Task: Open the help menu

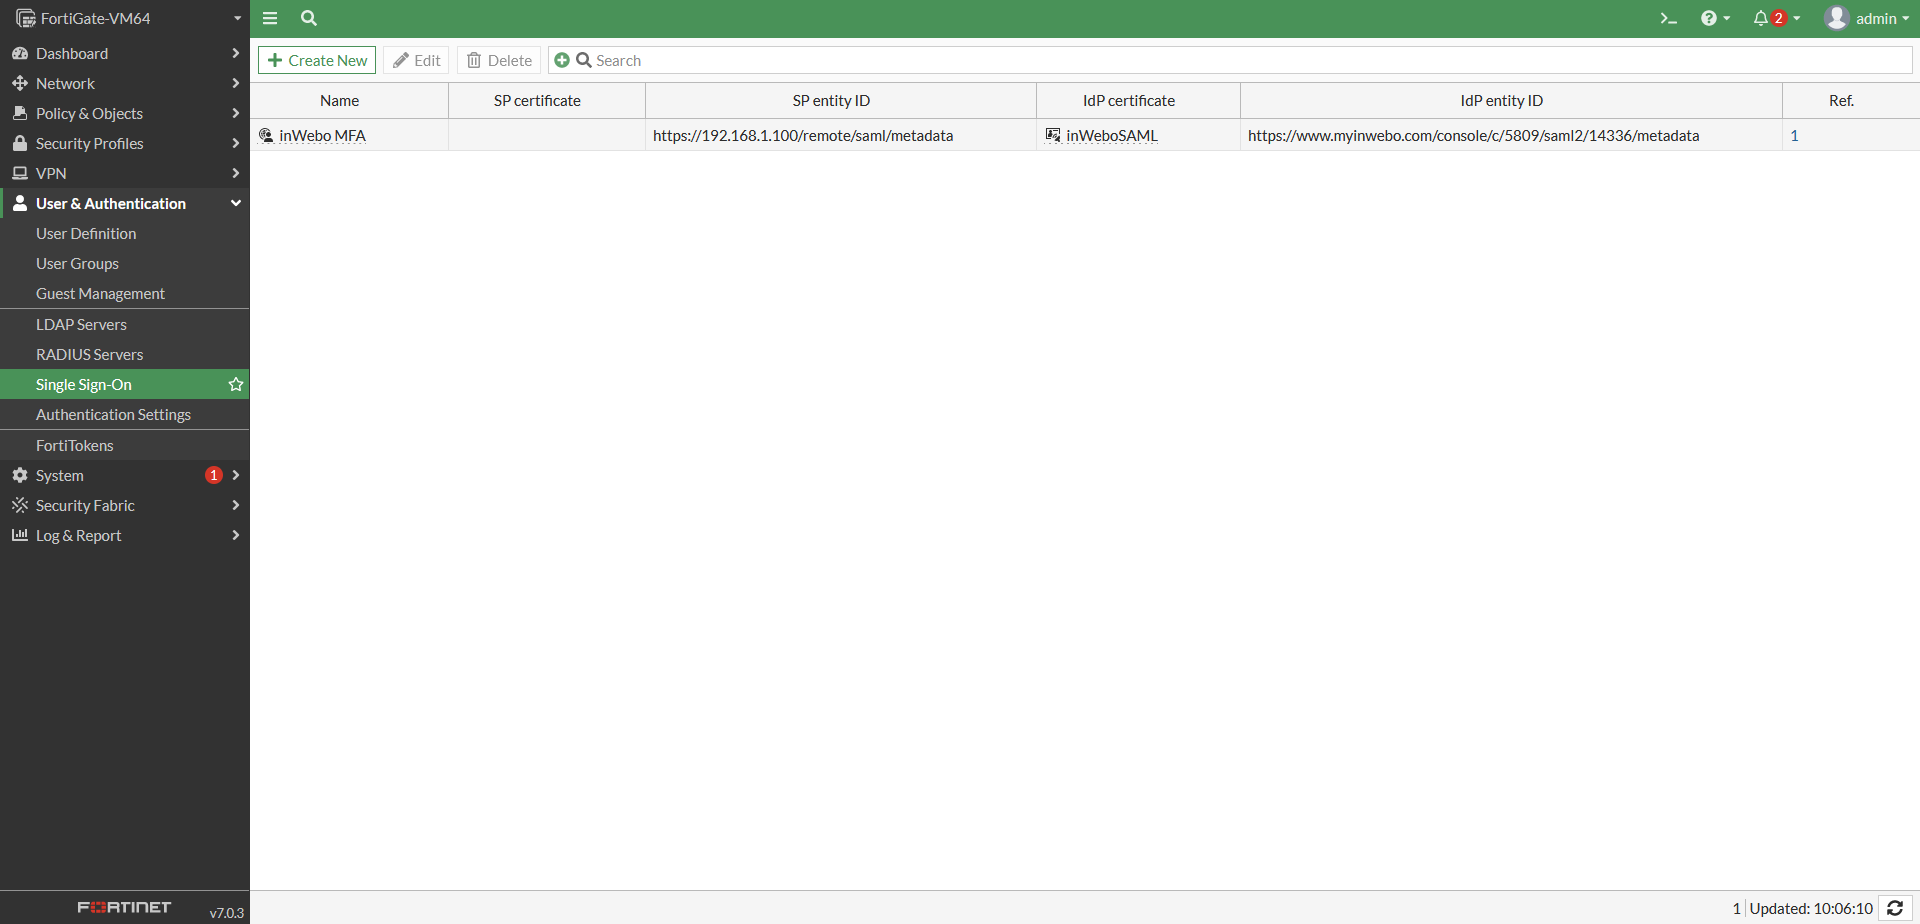Action: tap(1712, 18)
